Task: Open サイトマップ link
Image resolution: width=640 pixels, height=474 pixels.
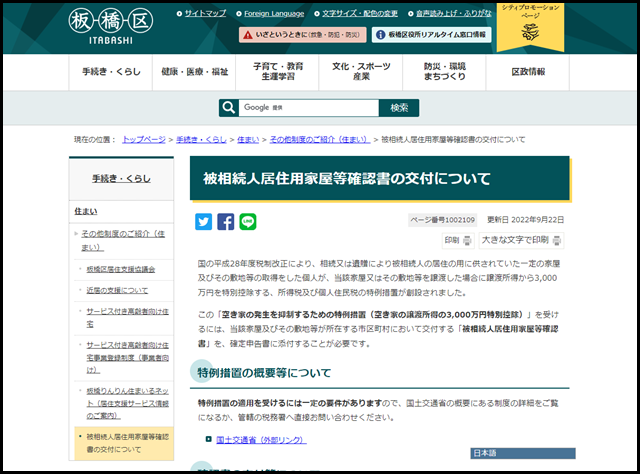Action: (x=205, y=13)
